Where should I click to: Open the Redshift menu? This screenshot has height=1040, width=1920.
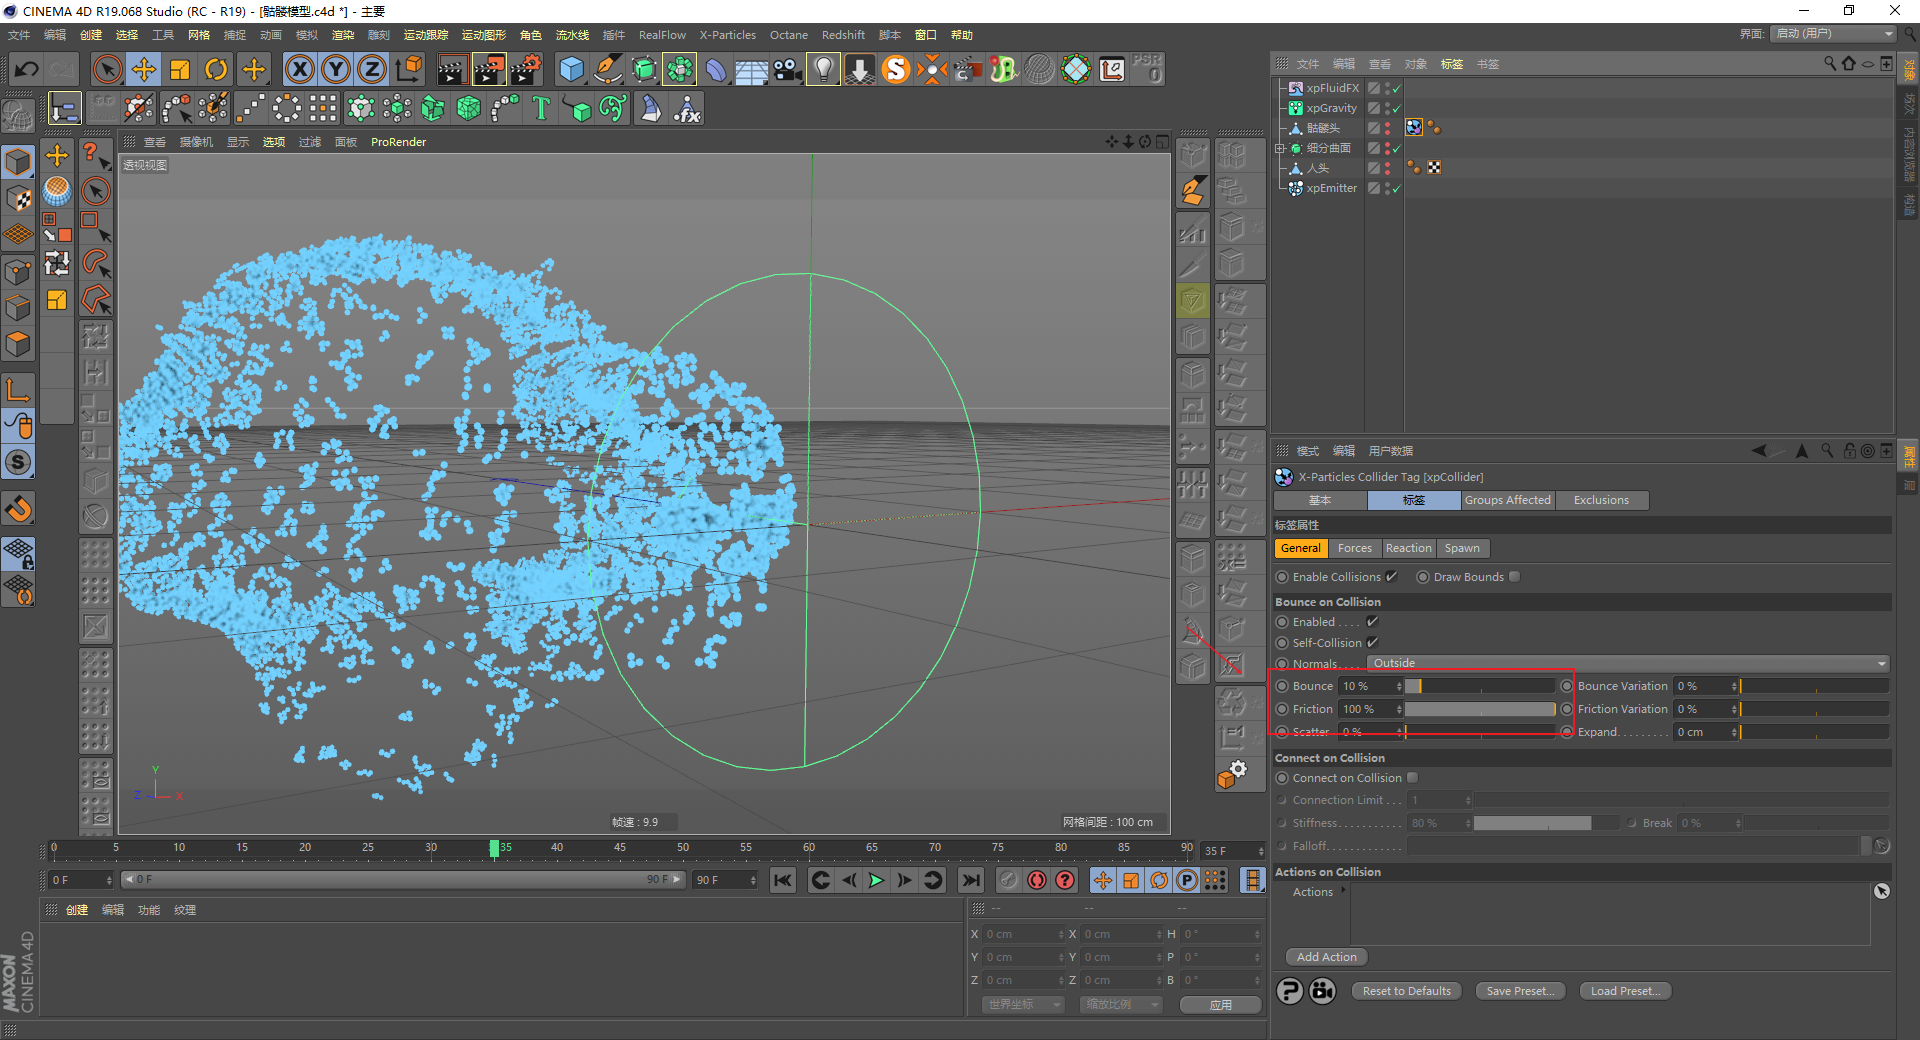click(843, 35)
